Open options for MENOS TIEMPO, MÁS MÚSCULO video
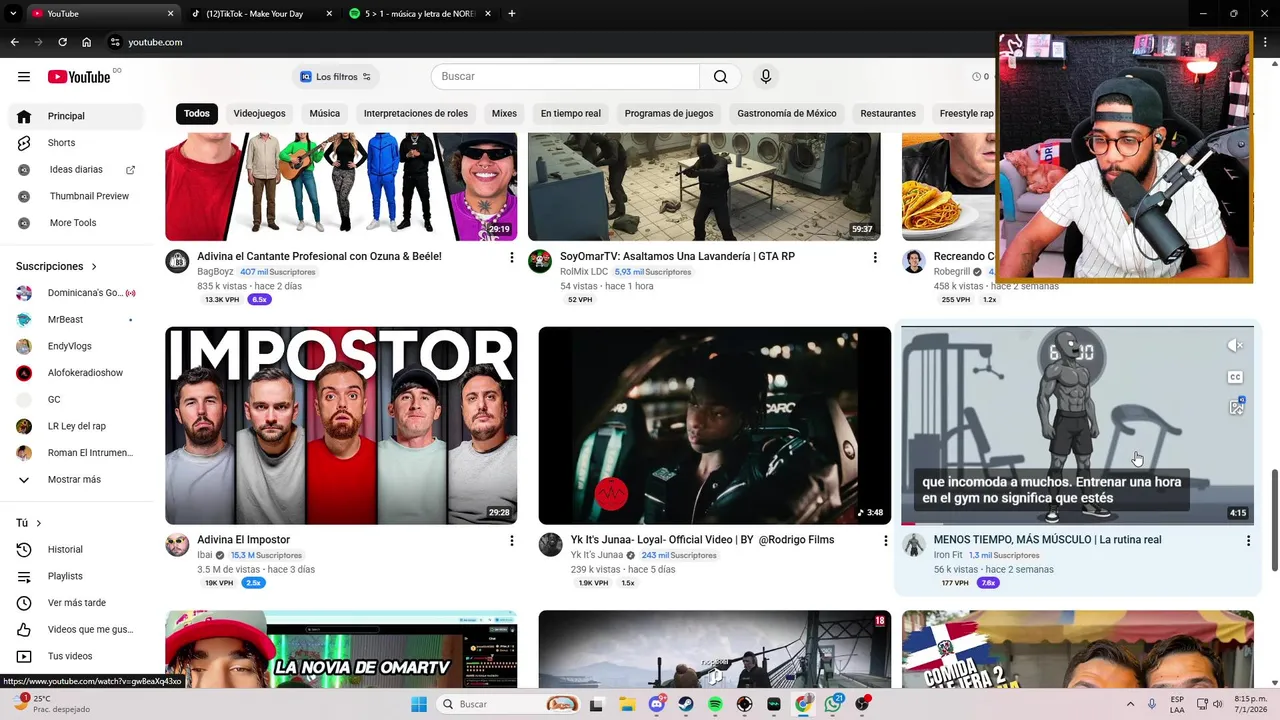 tap(1248, 541)
